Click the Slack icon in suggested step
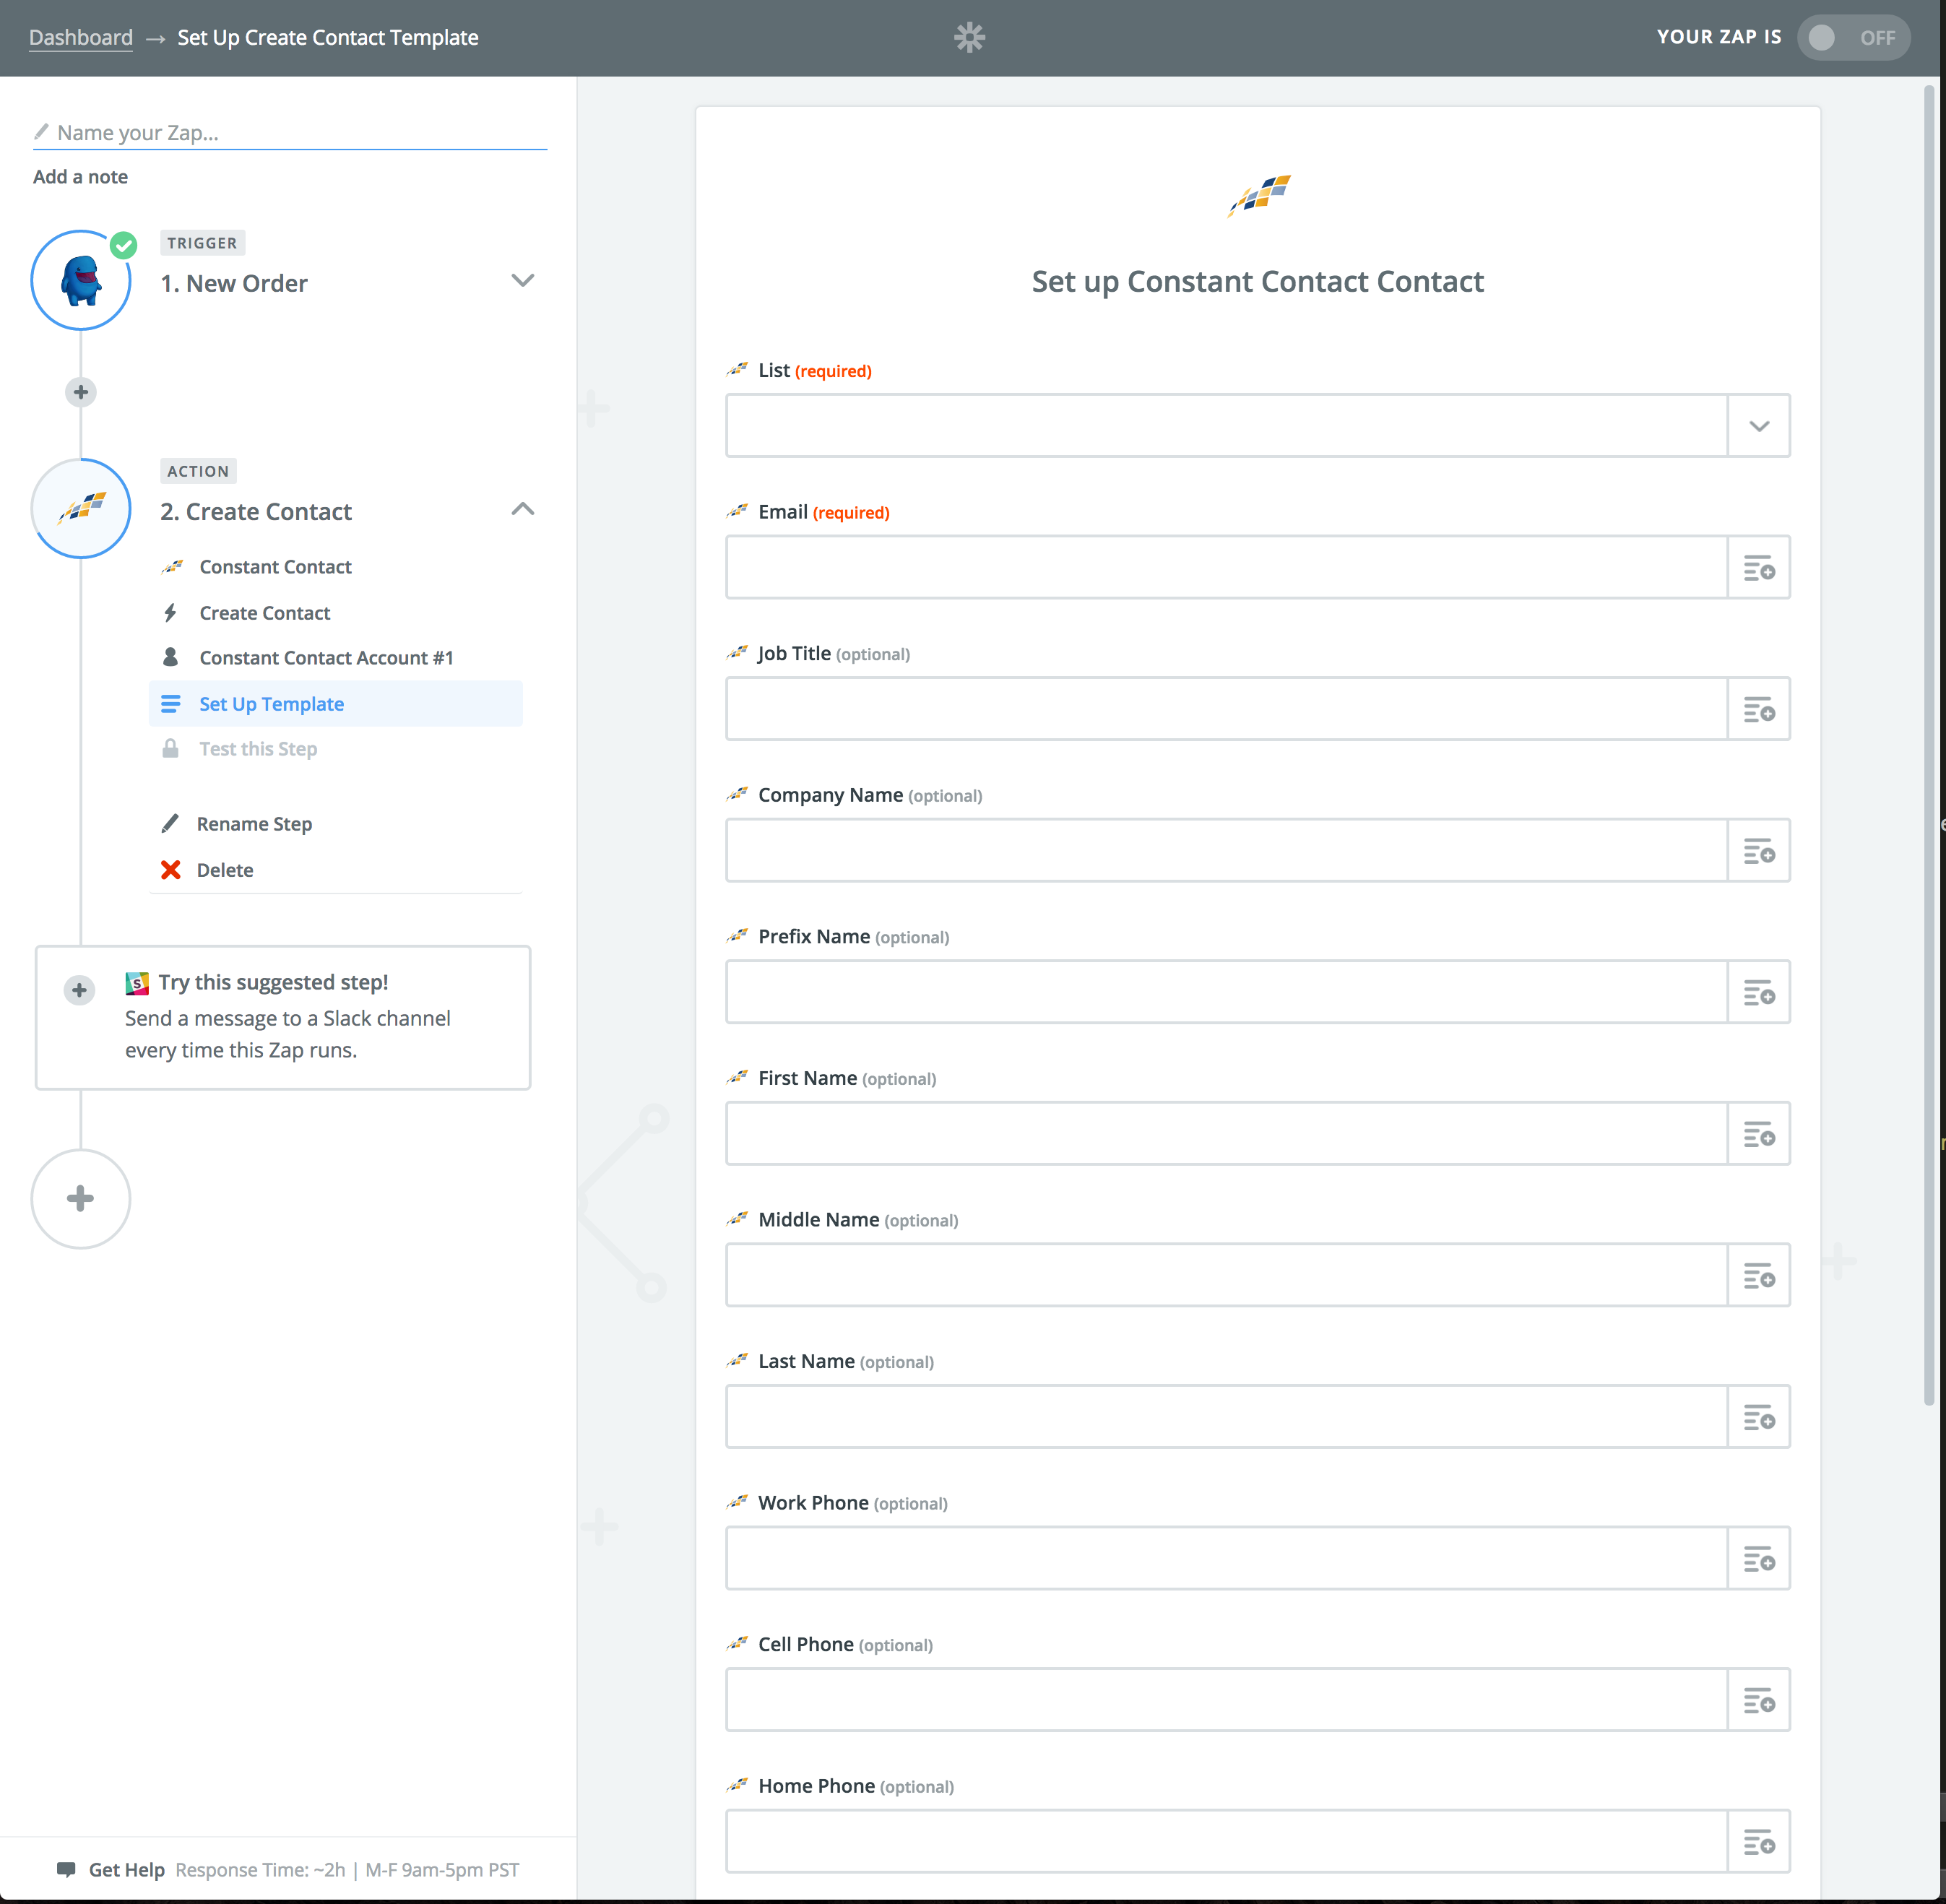The width and height of the screenshot is (1946, 1904). pos(137,983)
